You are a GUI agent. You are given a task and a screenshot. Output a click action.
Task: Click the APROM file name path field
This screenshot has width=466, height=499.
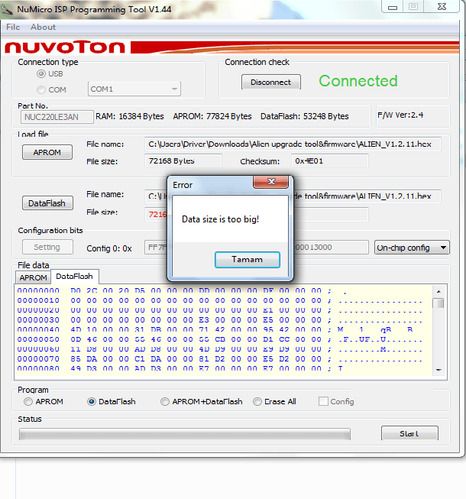[x=293, y=144]
